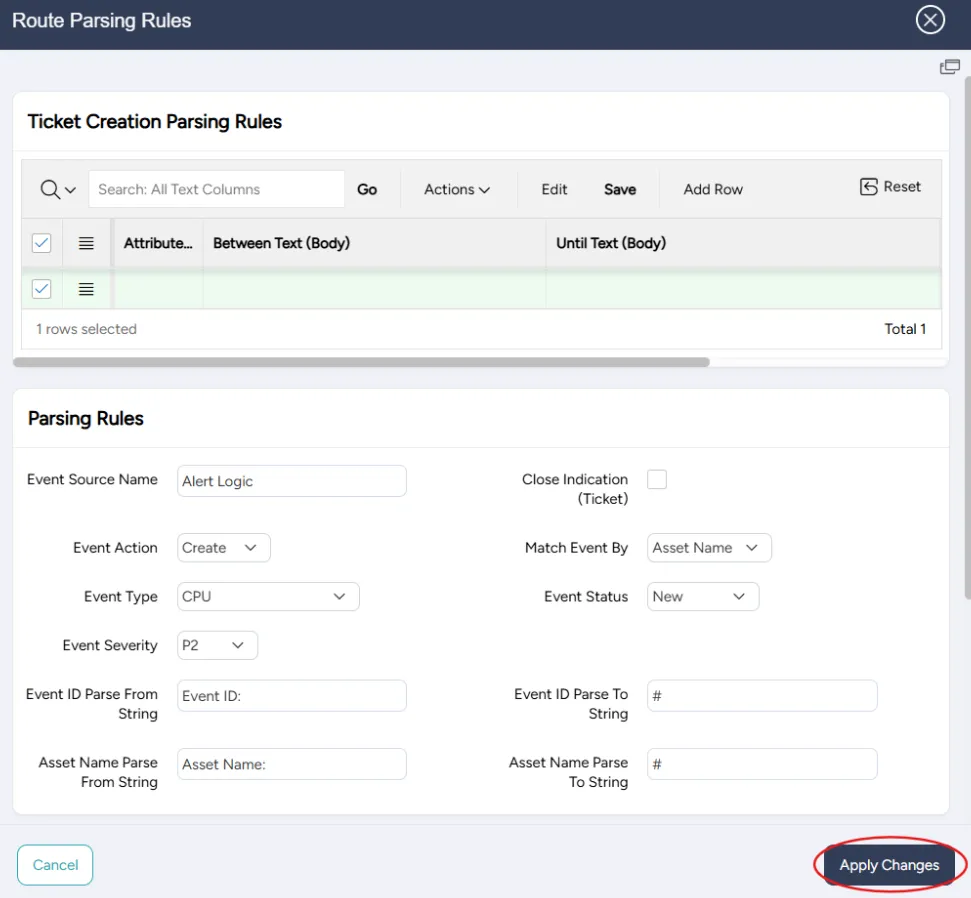
Task: Click the Between Text cell in the selected row
Action: point(375,289)
